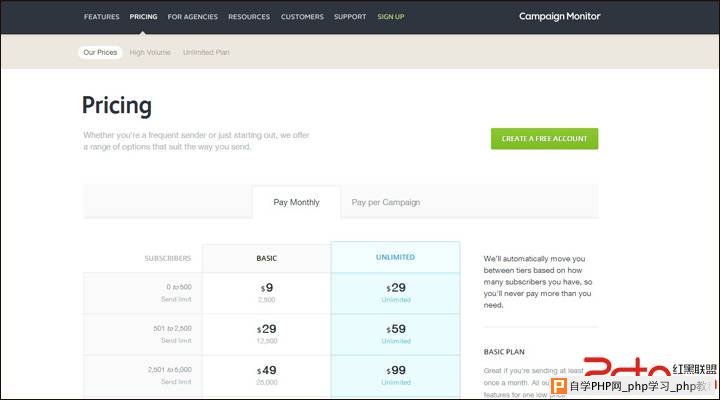
Task: Select Pricing in the top navigation
Action: (x=143, y=17)
